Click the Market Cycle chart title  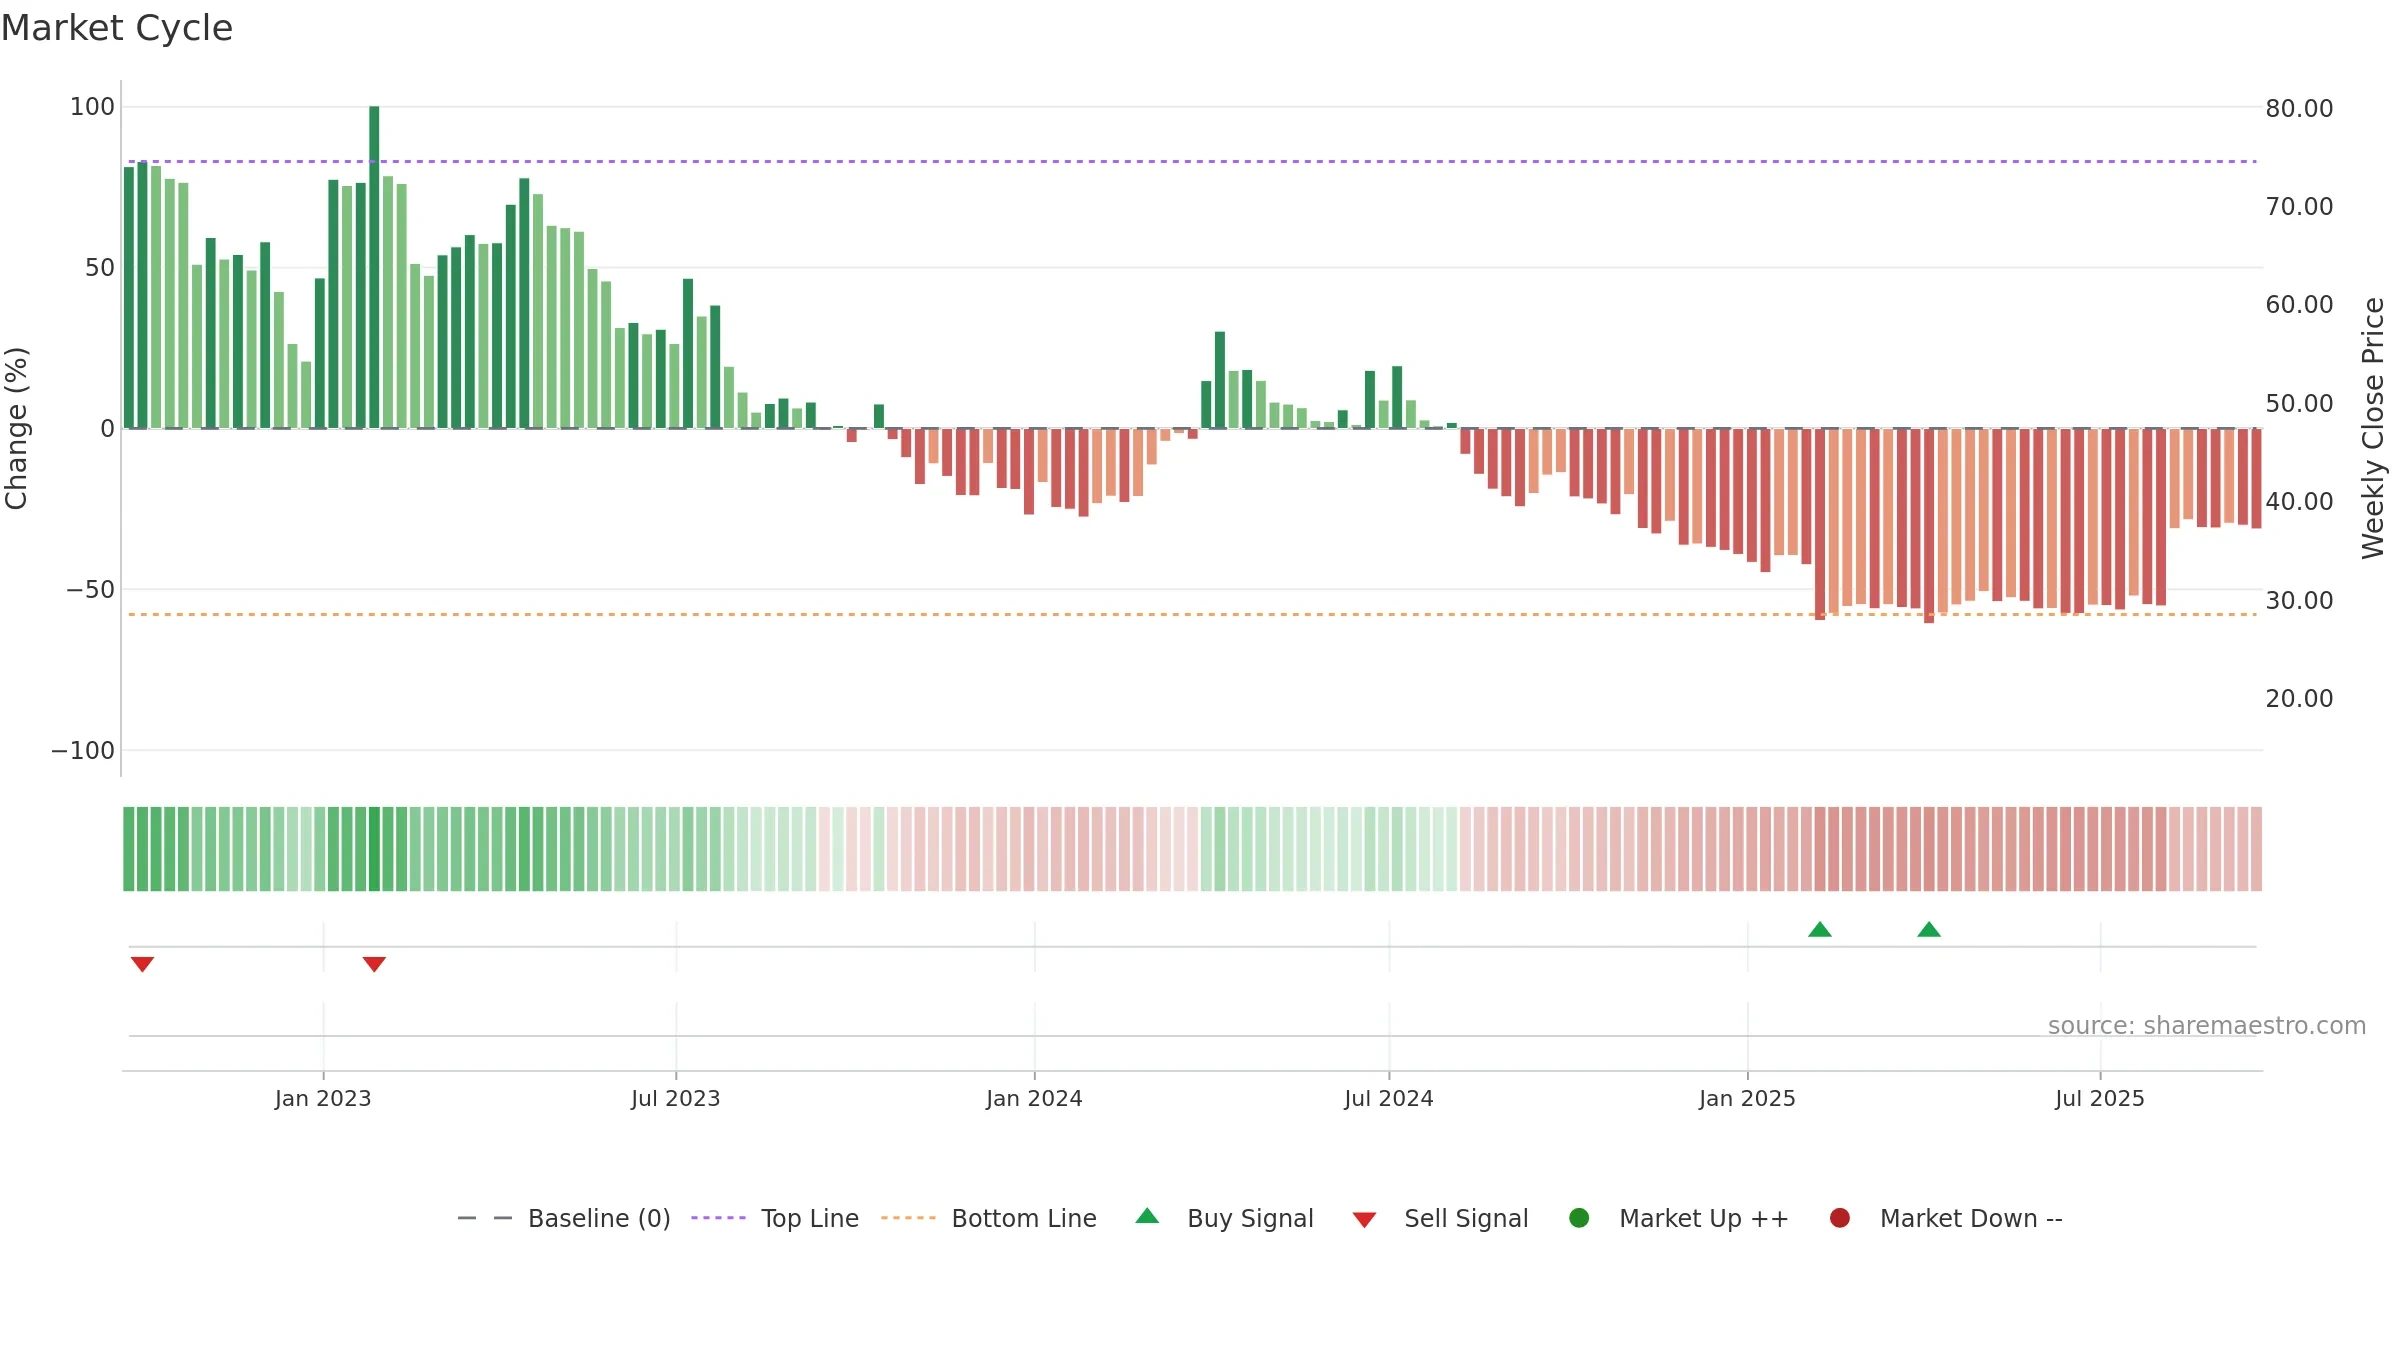click(117, 28)
